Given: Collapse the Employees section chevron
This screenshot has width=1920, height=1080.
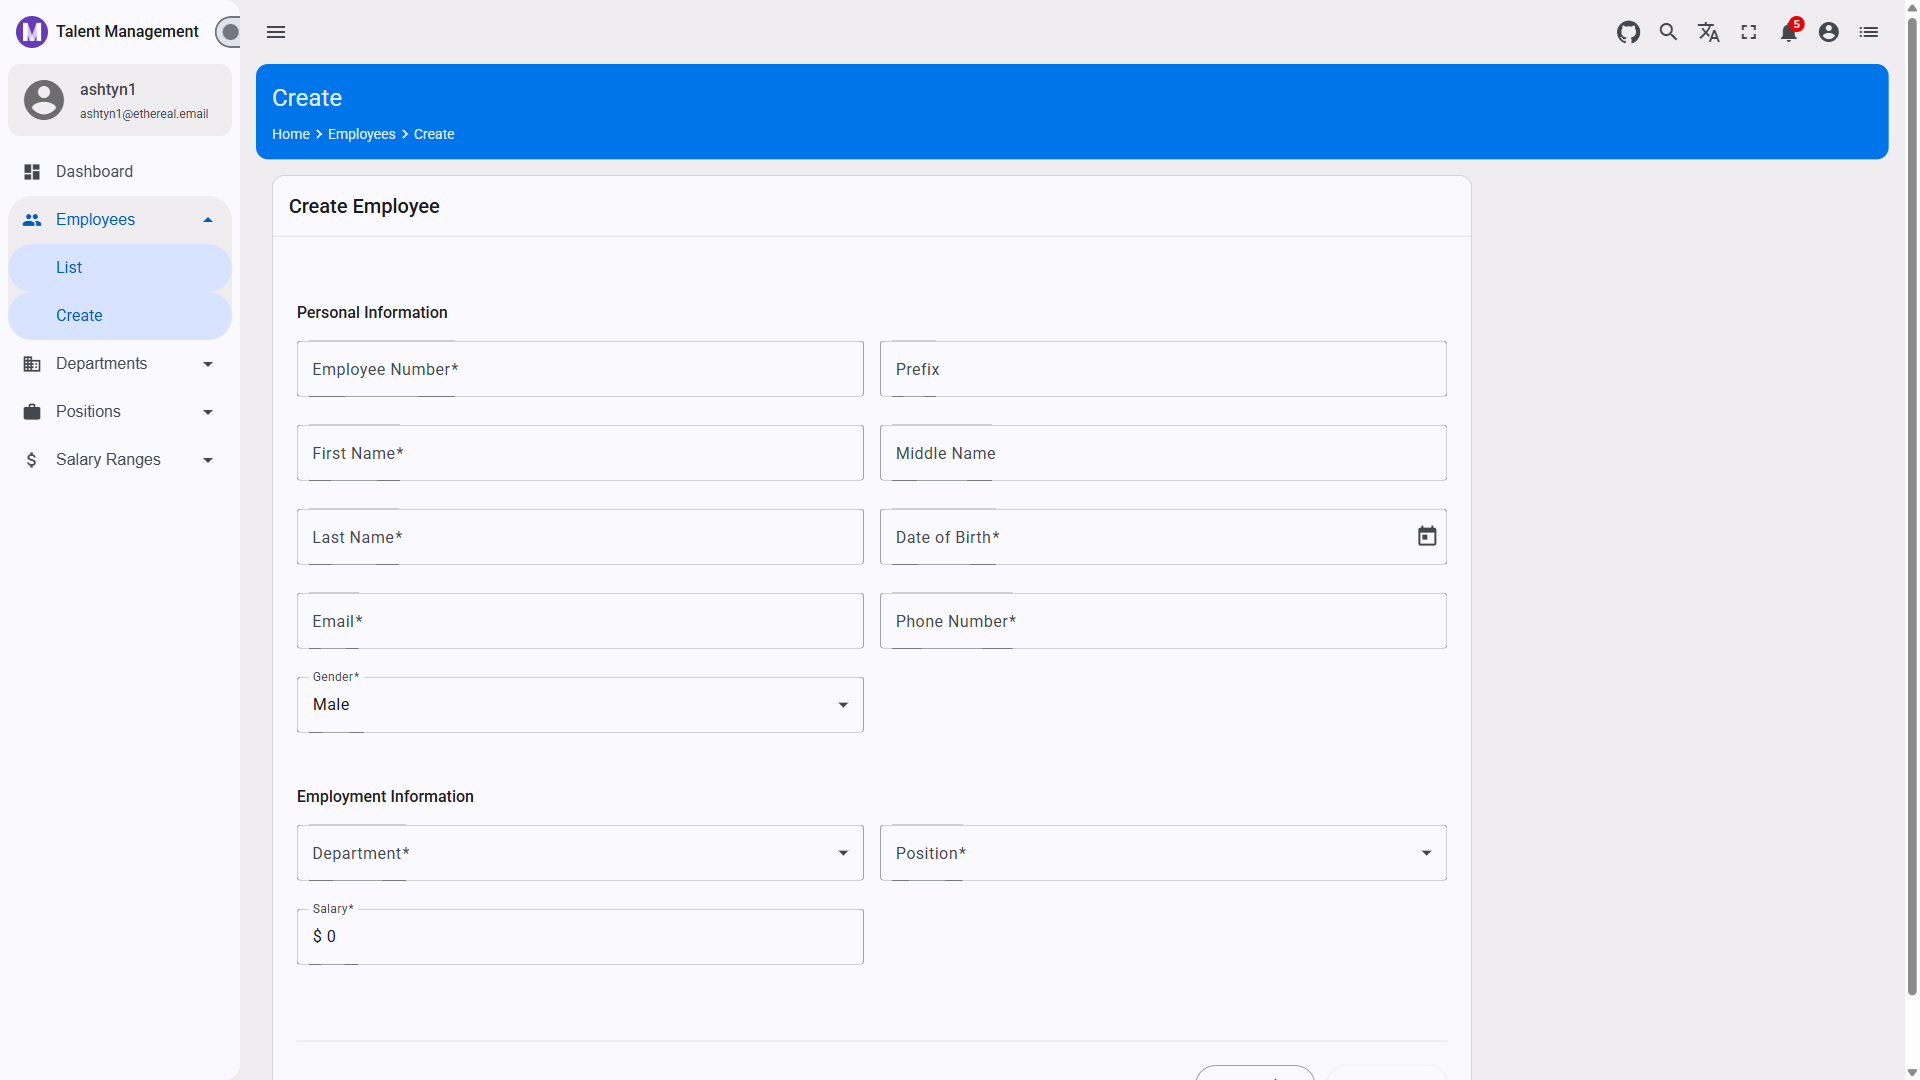Looking at the screenshot, I should [207, 219].
